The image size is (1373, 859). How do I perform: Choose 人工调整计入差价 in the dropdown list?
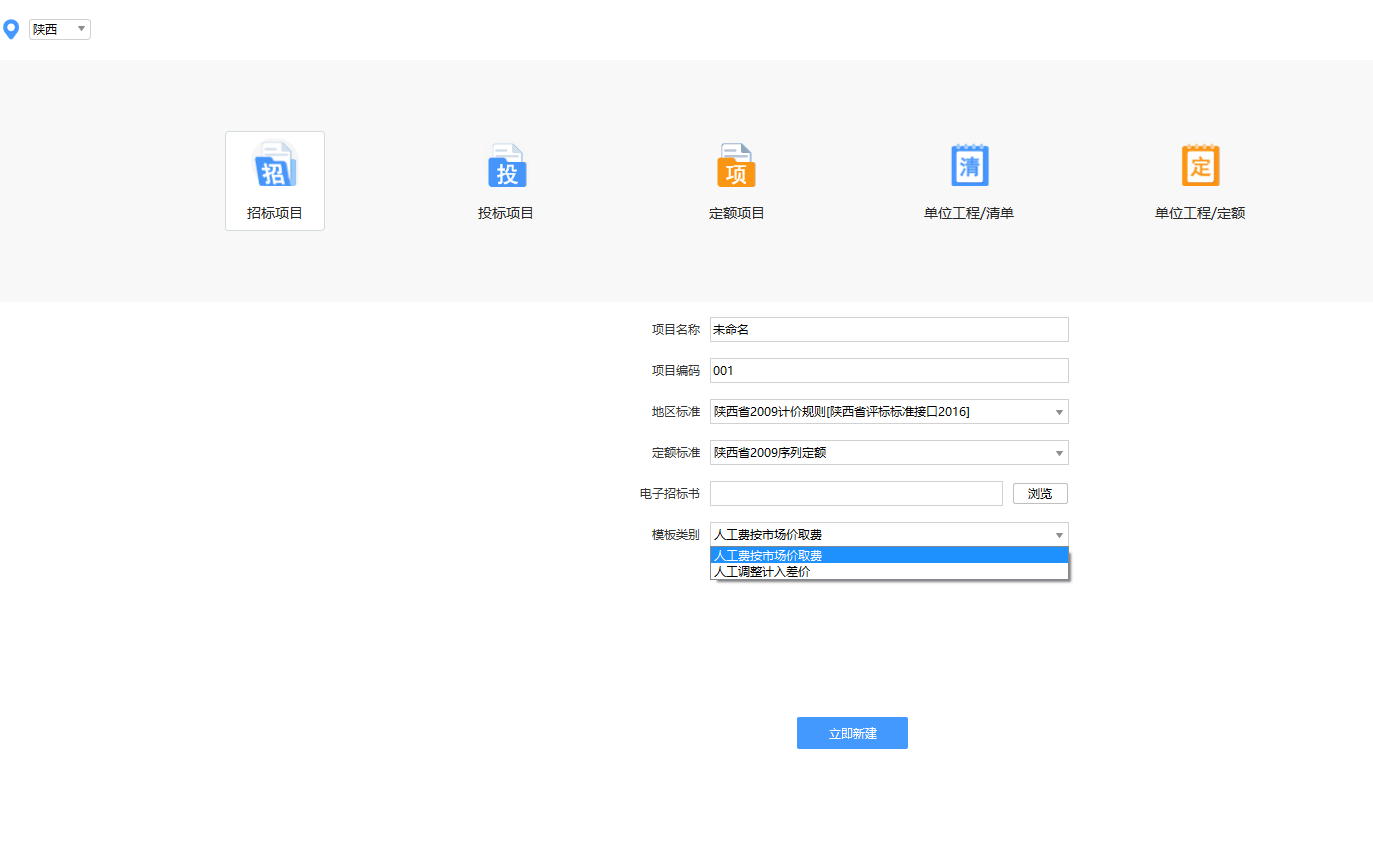pos(889,572)
